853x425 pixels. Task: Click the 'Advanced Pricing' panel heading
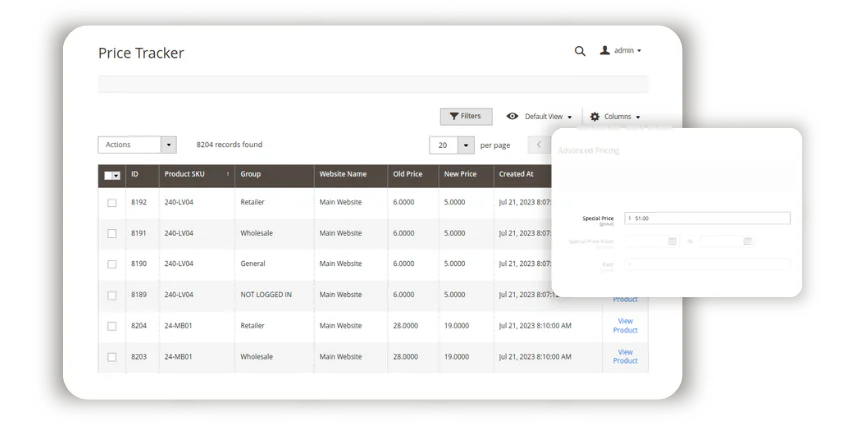pos(589,150)
